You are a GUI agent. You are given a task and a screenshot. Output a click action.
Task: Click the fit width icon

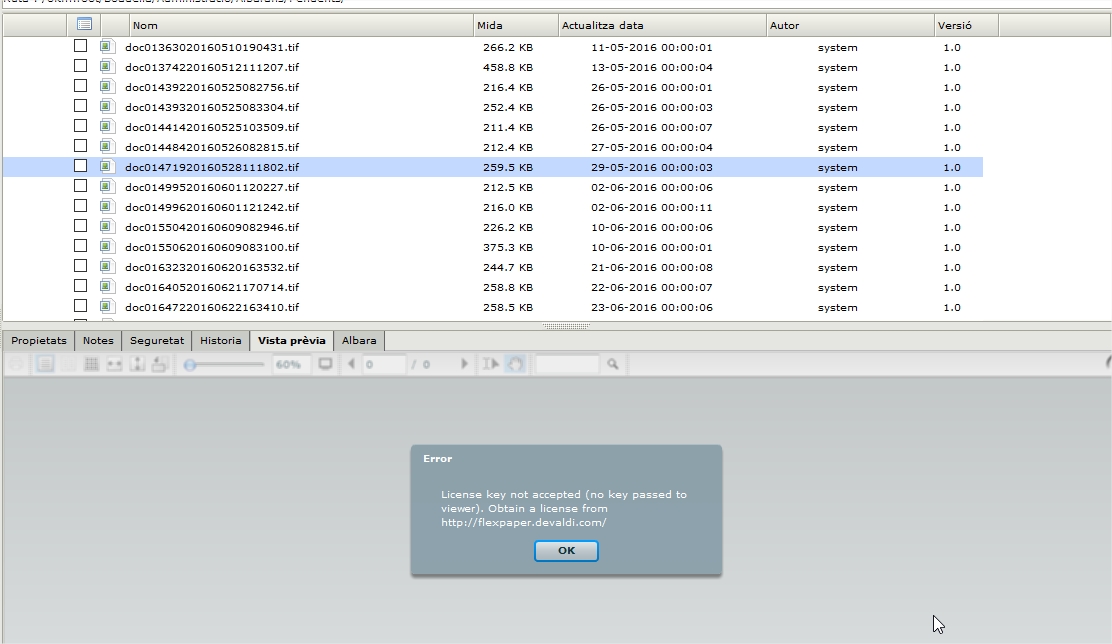click(x=114, y=365)
